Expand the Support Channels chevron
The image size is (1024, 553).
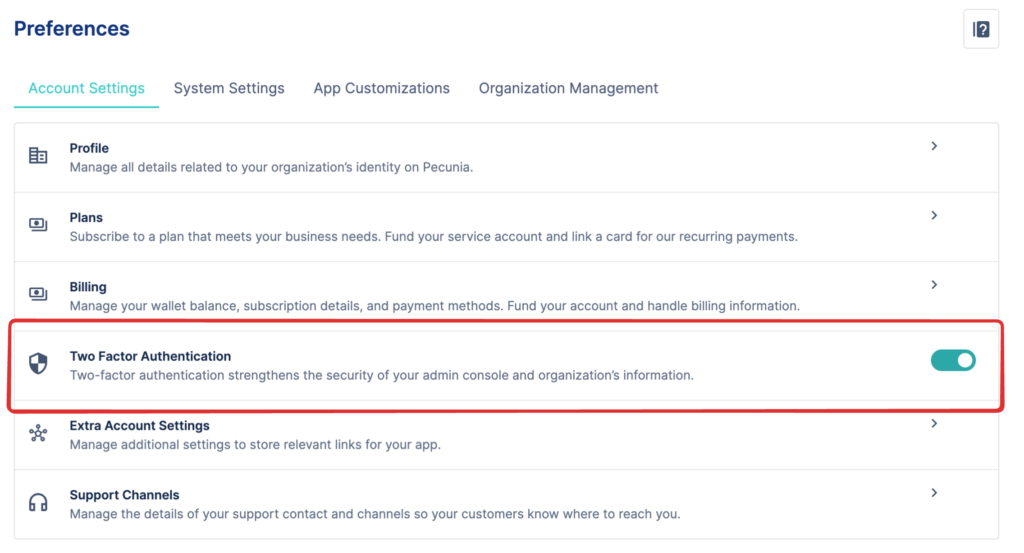tap(934, 493)
